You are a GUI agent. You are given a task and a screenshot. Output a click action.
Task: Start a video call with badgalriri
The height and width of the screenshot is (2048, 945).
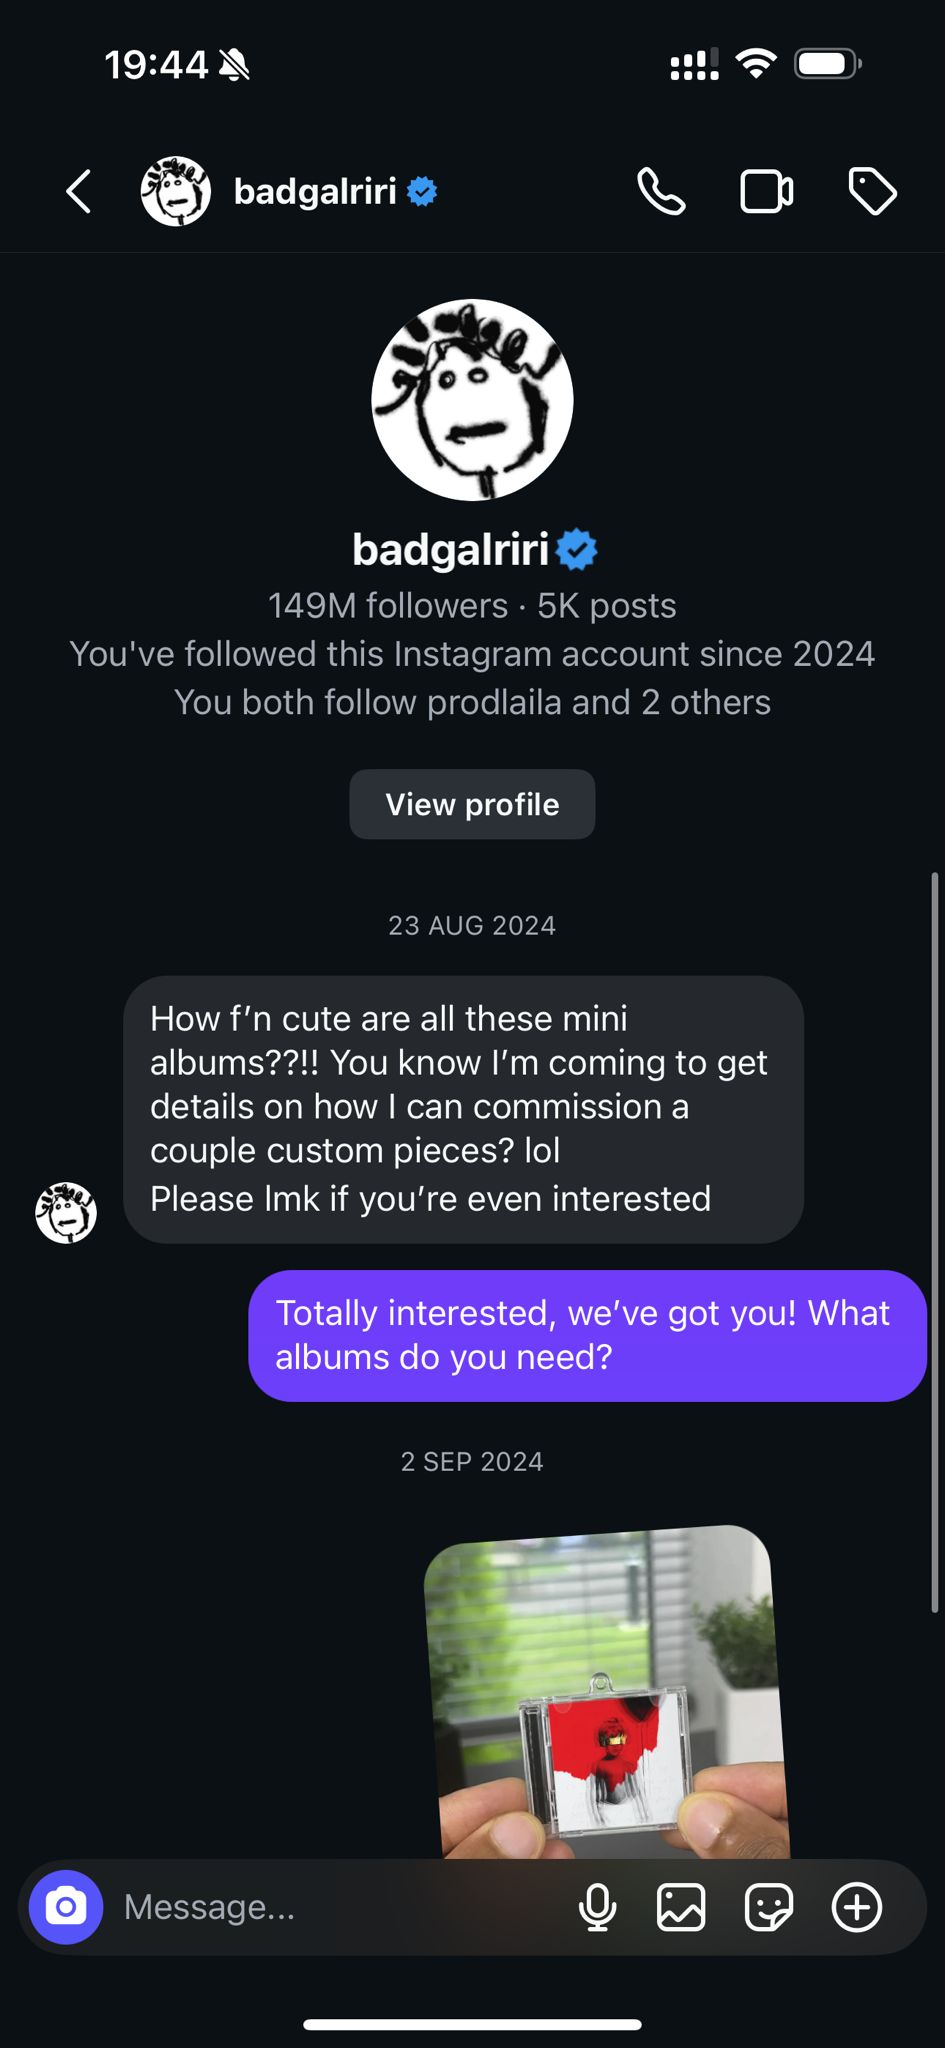[766, 191]
